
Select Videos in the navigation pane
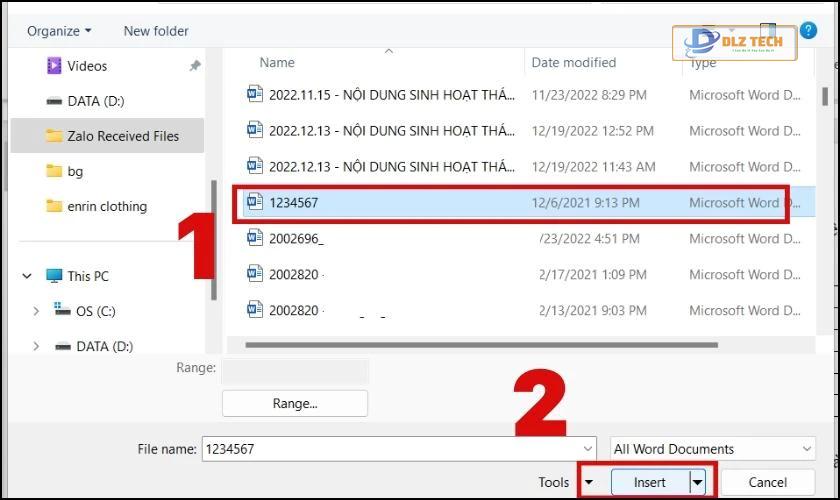[87, 66]
